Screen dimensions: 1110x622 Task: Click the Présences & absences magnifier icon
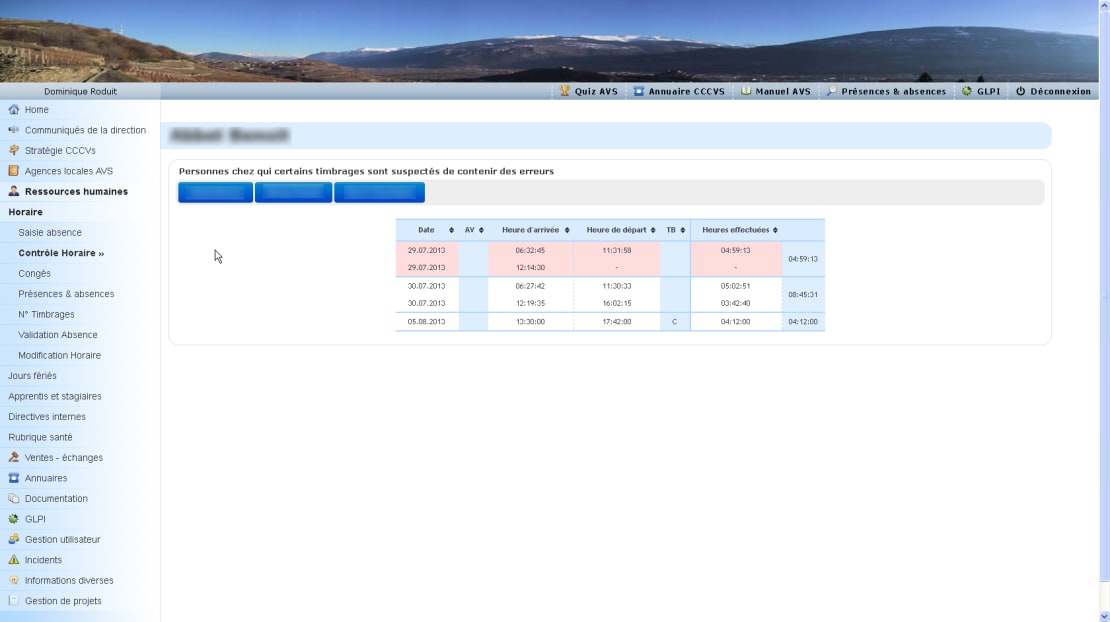[x=832, y=91]
